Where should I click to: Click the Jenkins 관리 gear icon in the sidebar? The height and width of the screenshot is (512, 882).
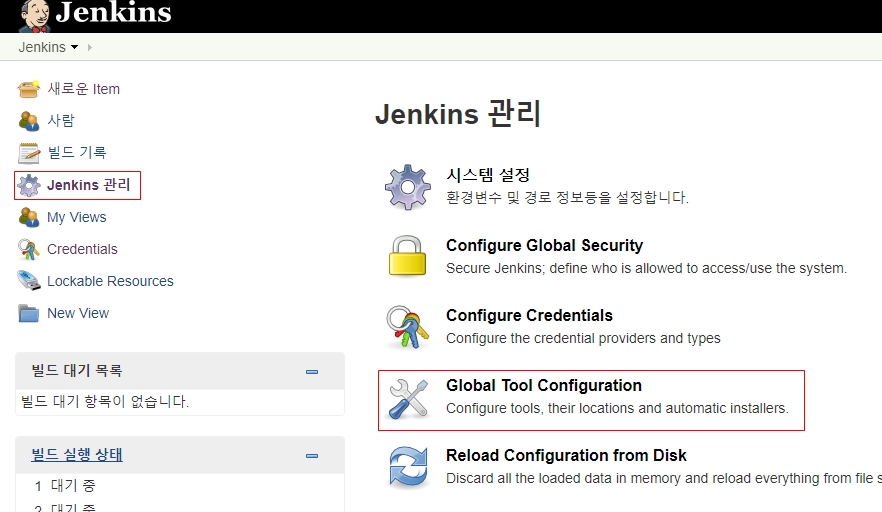(29, 185)
